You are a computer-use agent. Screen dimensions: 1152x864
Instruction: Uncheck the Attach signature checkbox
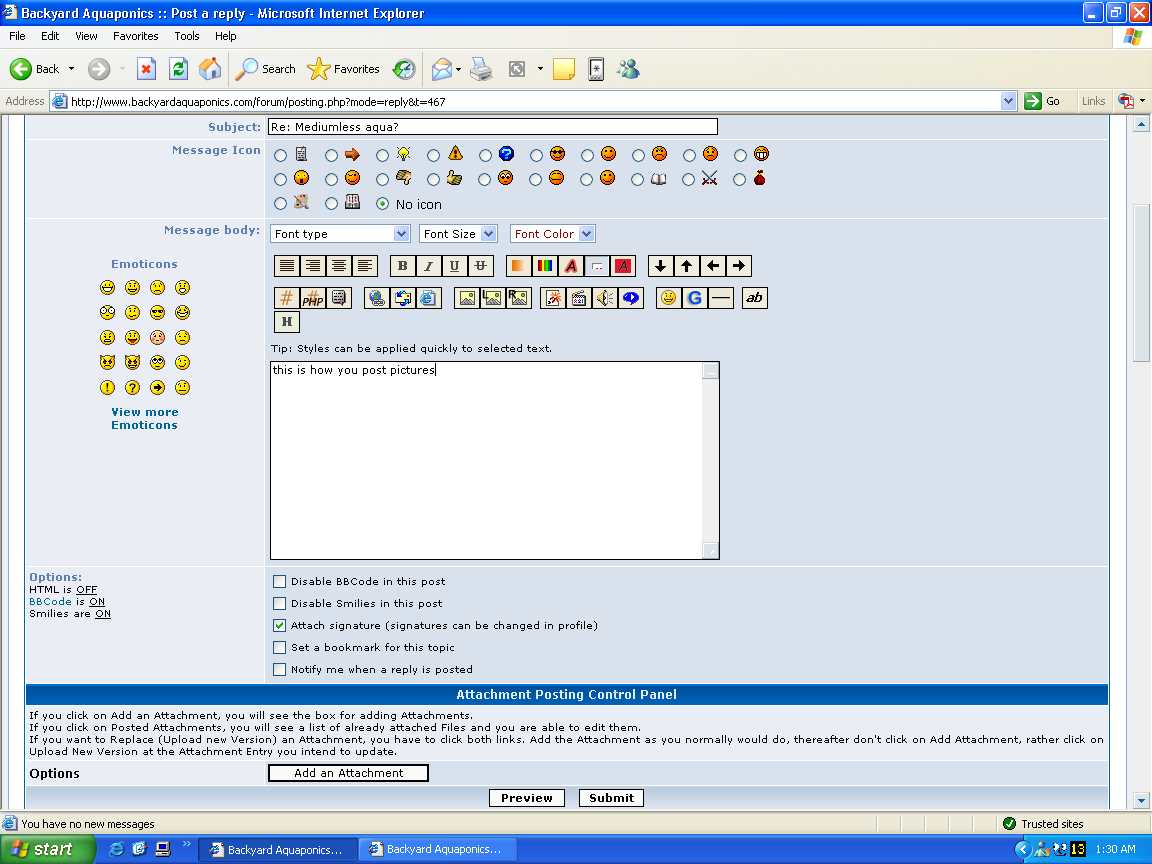[280, 626]
